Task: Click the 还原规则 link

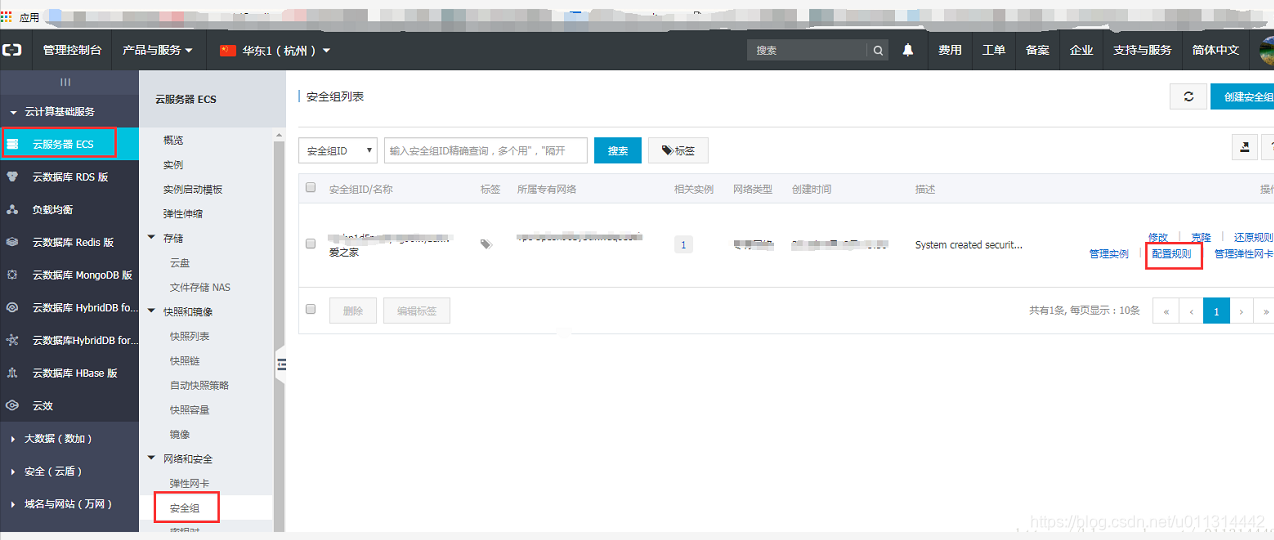Action: [x=1253, y=237]
